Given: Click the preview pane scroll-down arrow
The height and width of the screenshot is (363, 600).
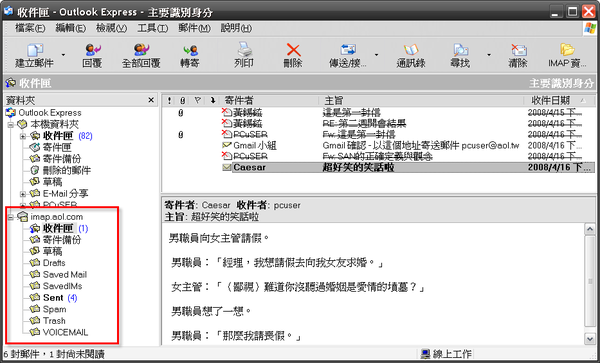Looking at the screenshot, I should click(x=590, y=338).
